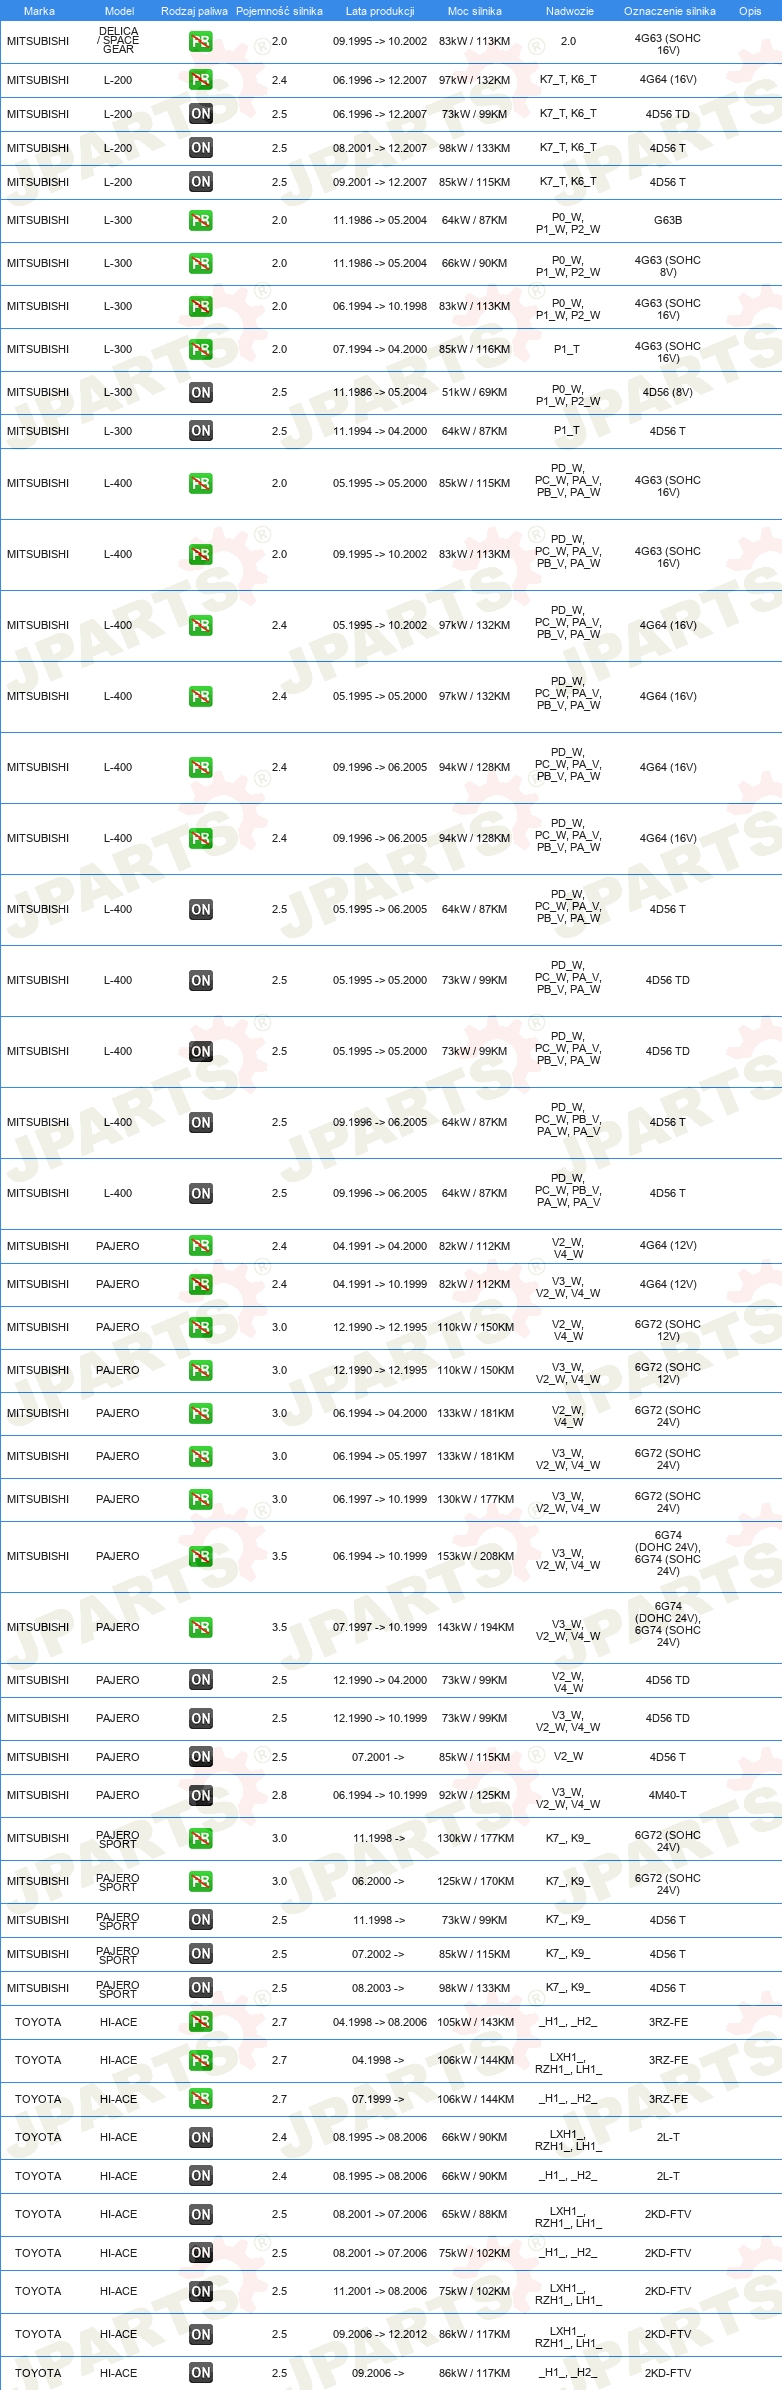Select the 08.2003 -> production date cell
This screenshot has width=782, height=2390.
(378, 1988)
